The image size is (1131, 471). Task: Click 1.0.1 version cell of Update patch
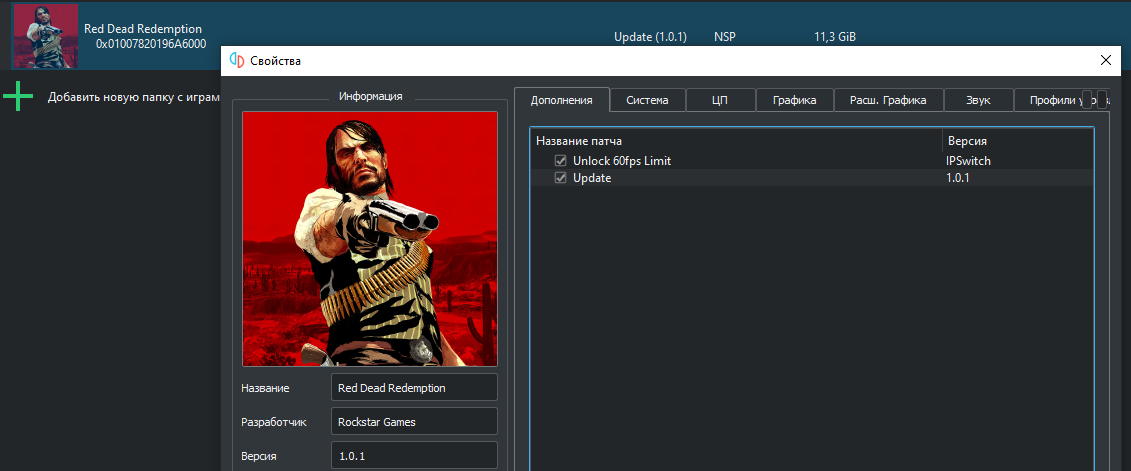point(958,178)
